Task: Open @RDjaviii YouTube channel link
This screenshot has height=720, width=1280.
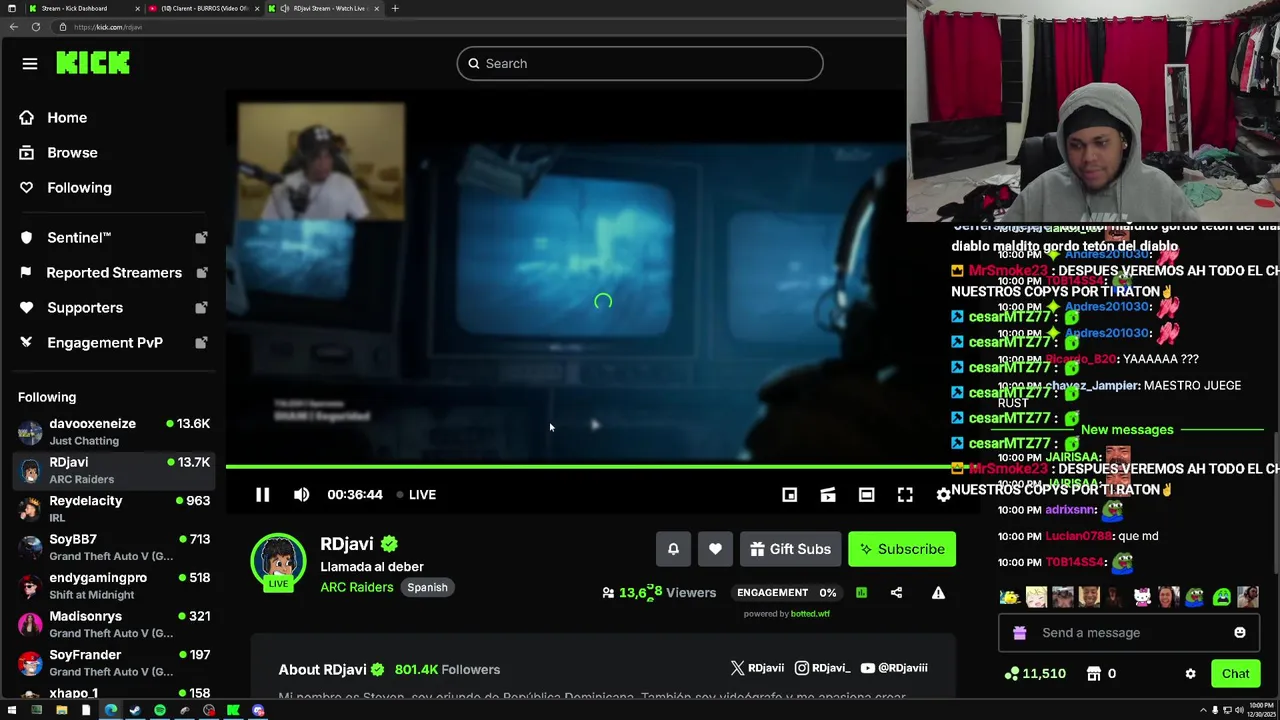Action: click(894, 668)
